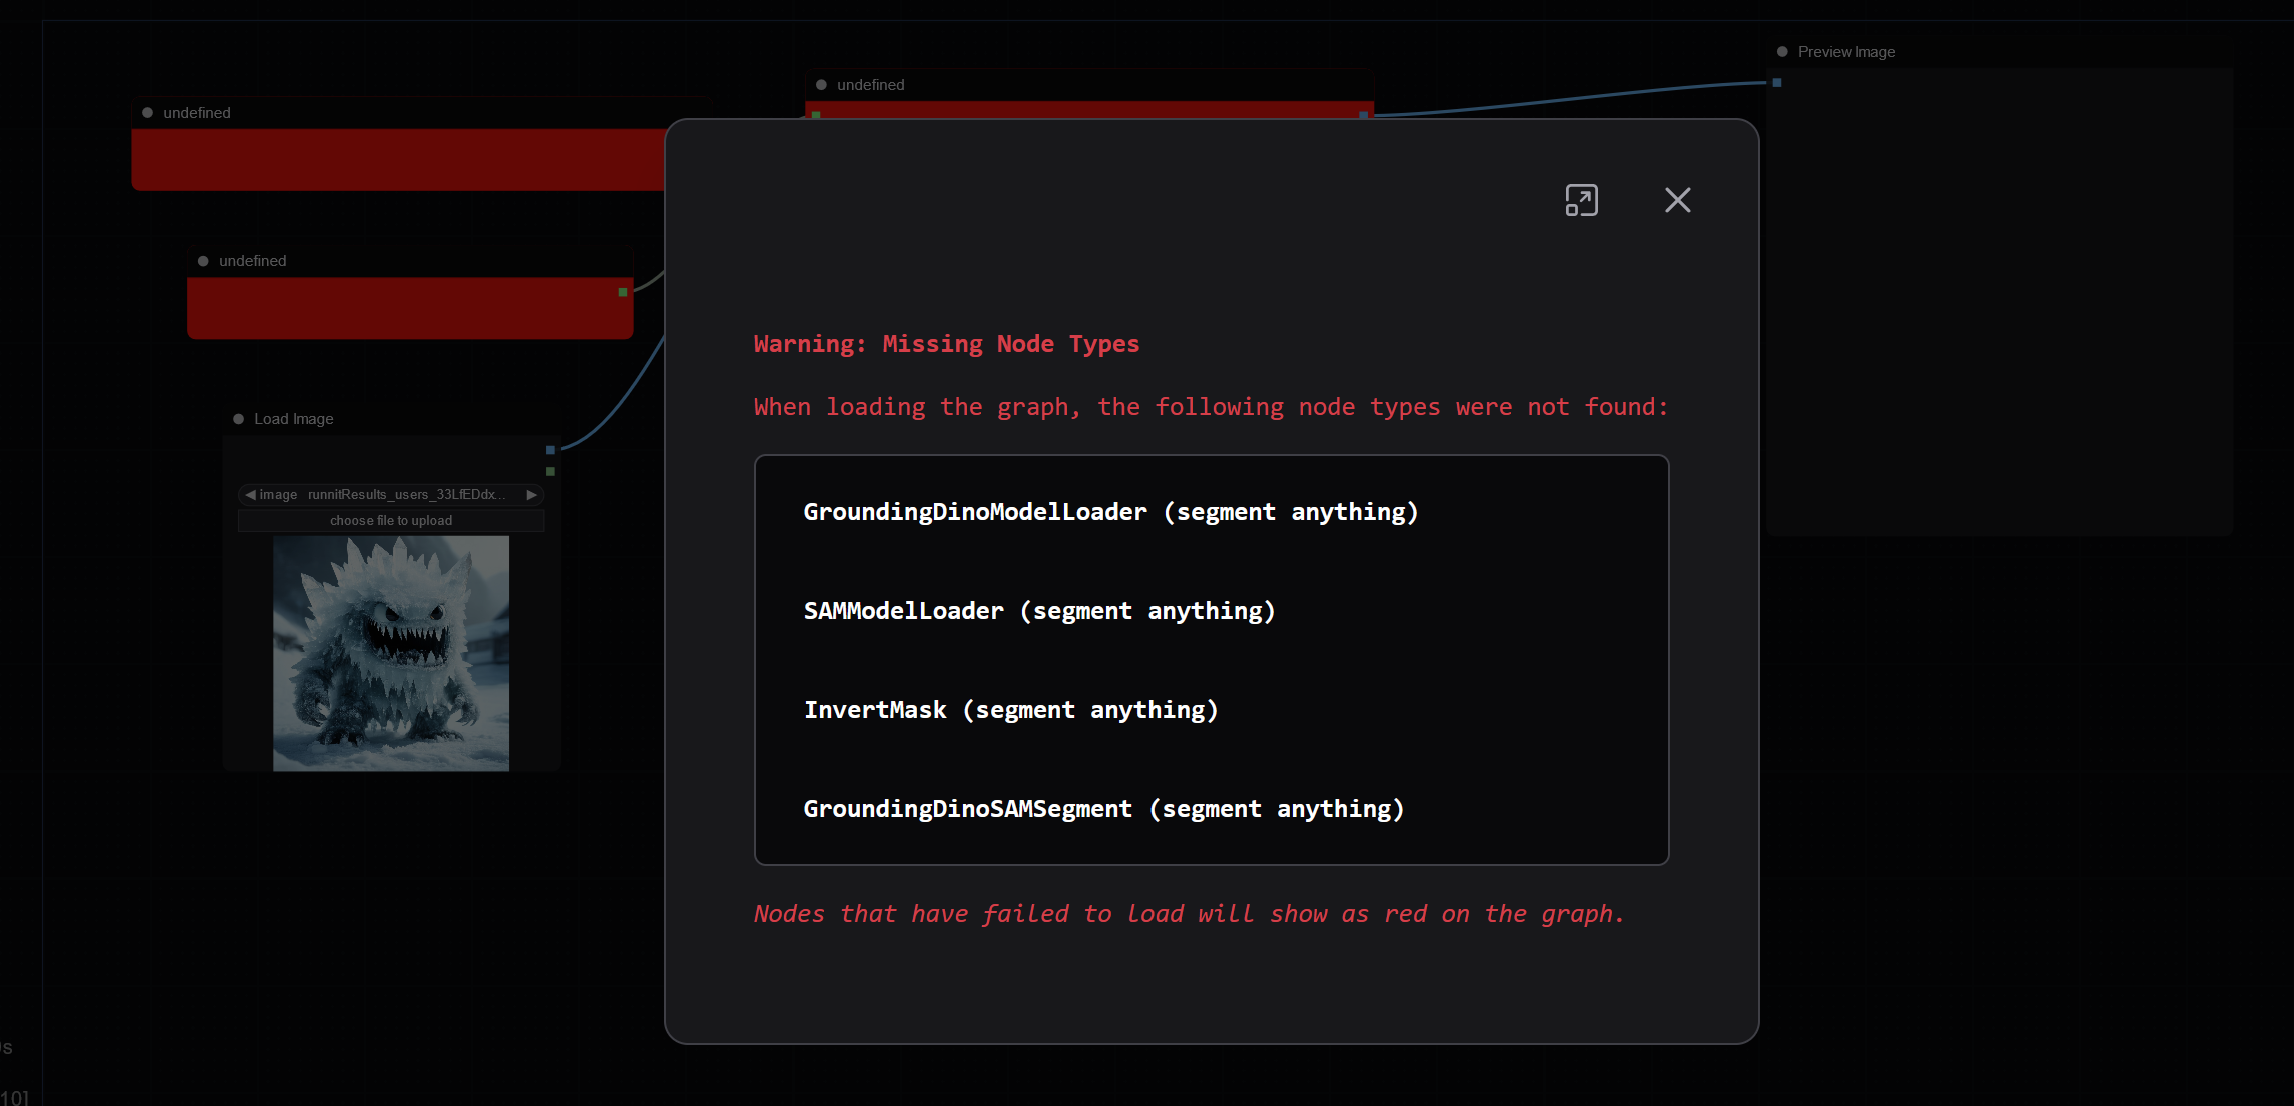Click the status dot beside Preview Image title

1781,50
